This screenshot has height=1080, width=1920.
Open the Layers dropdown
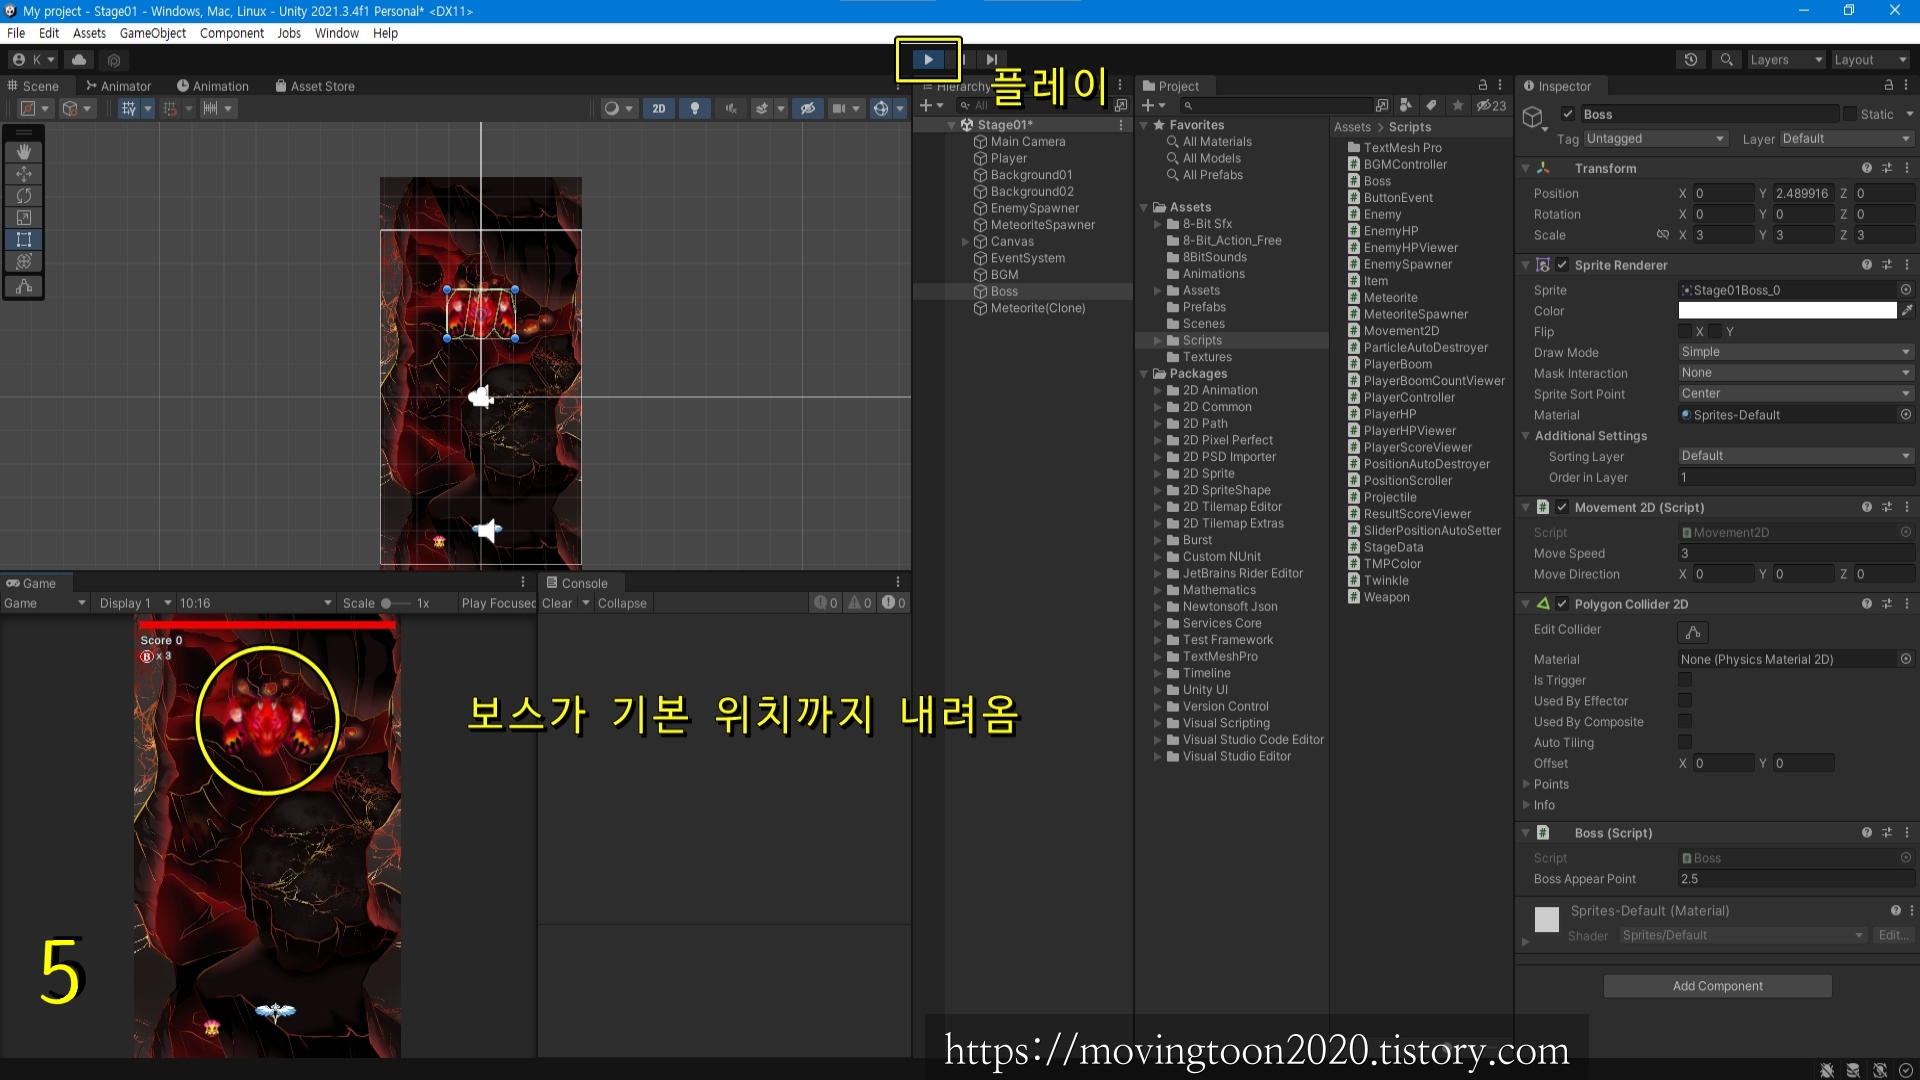point(1786,60)
